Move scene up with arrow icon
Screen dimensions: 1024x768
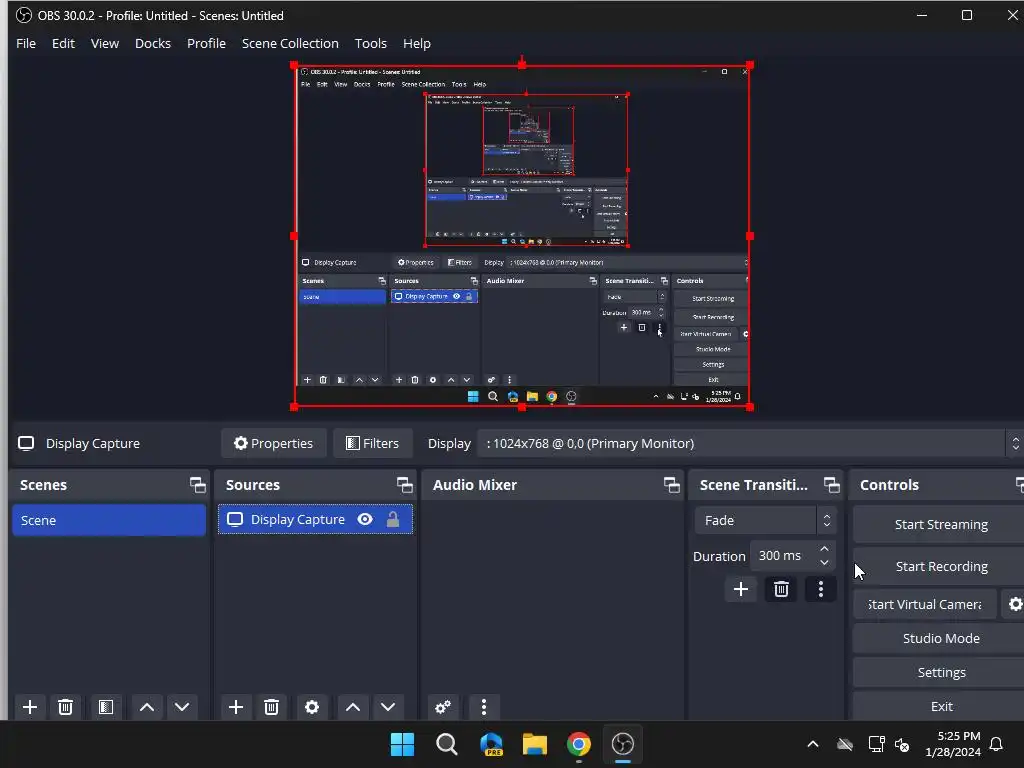[x=147, y=707]
